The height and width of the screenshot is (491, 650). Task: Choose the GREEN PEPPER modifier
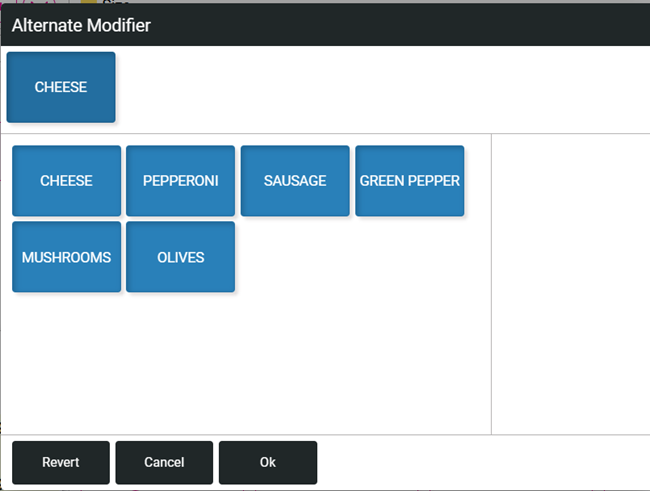click(409, 181)
